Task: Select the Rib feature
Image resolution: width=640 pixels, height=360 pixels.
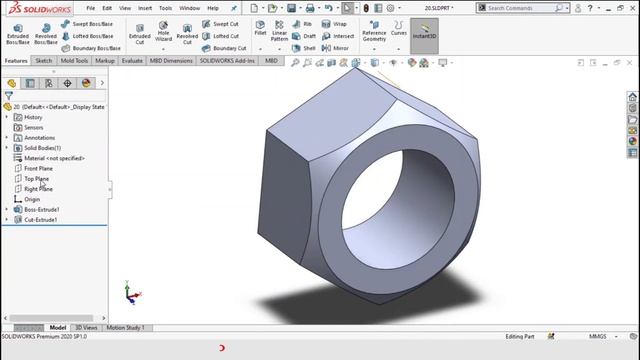Action: [302, 24]
